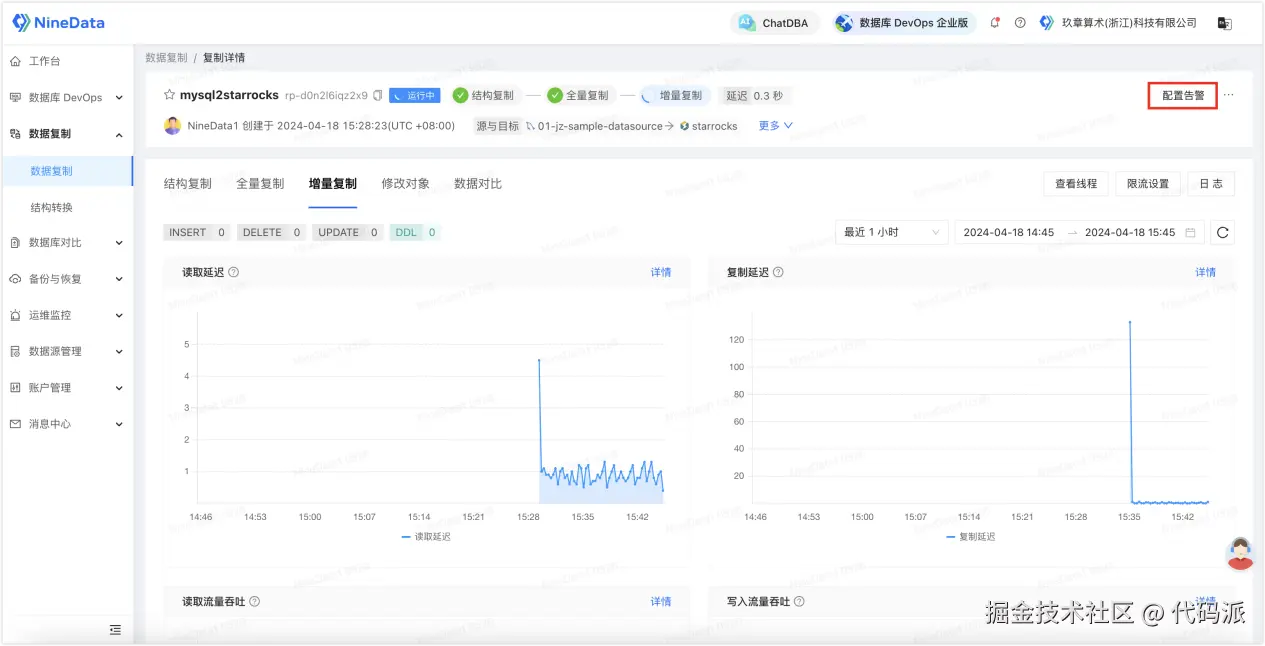Open ChatDBA assistant
This screenshot has height=646, width=1265.
[x=775, y=23]
